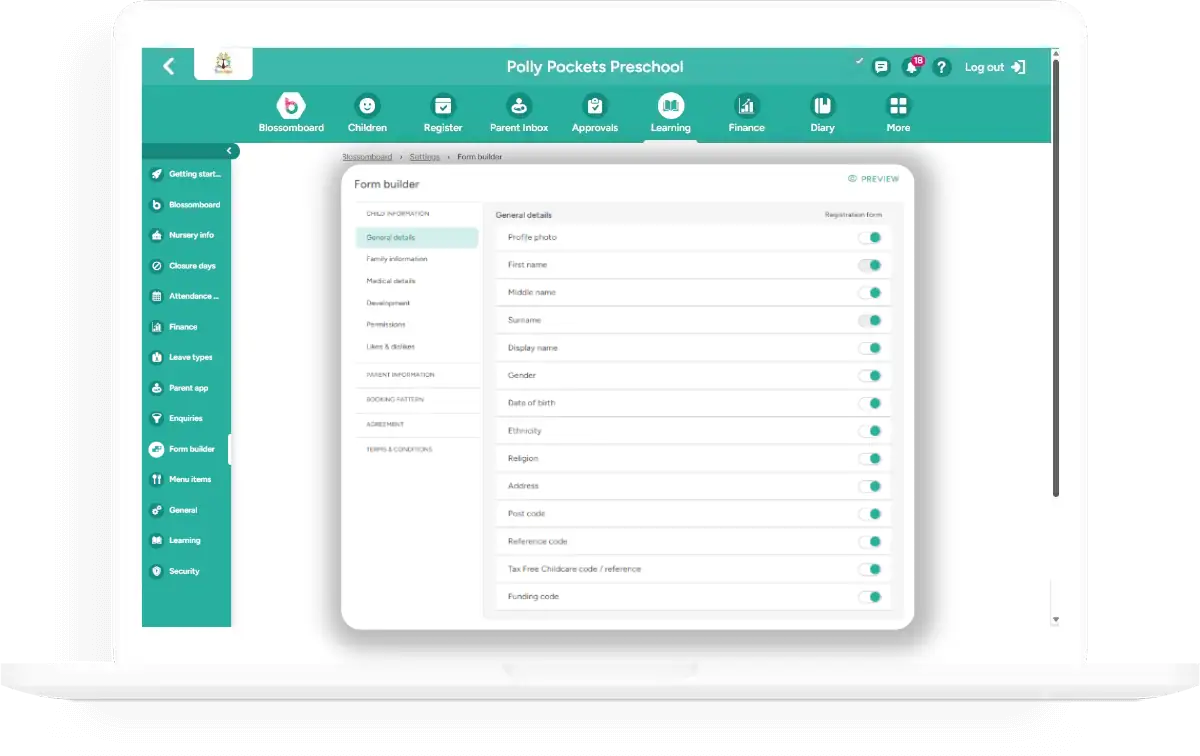
Task: Collapse the left sidebar with chevron
Action: click(x=229, y=151)
